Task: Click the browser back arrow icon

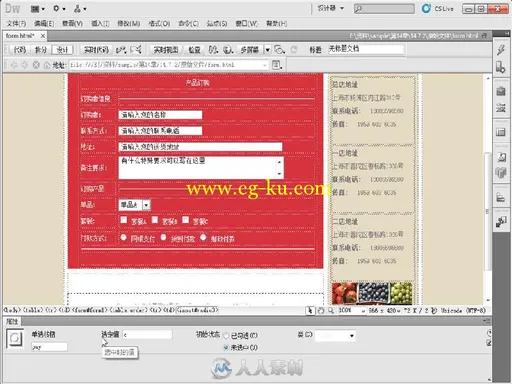Action: pos(14,65)
